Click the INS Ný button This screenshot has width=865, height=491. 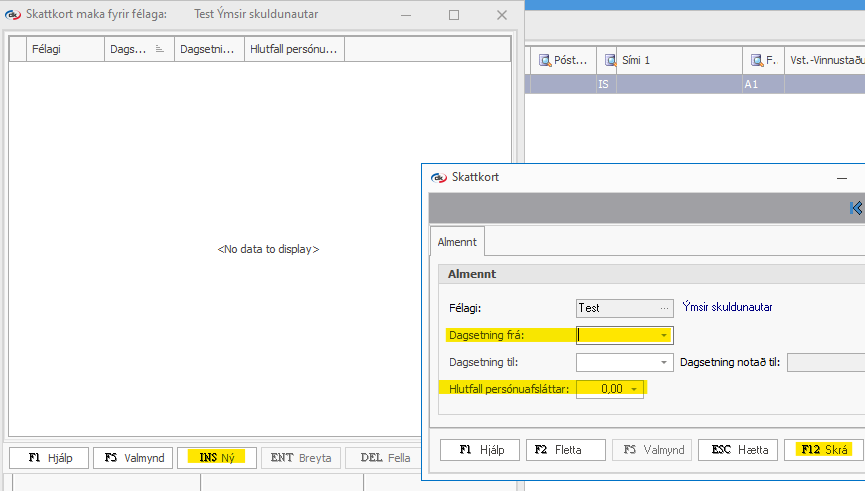(216, 457)
